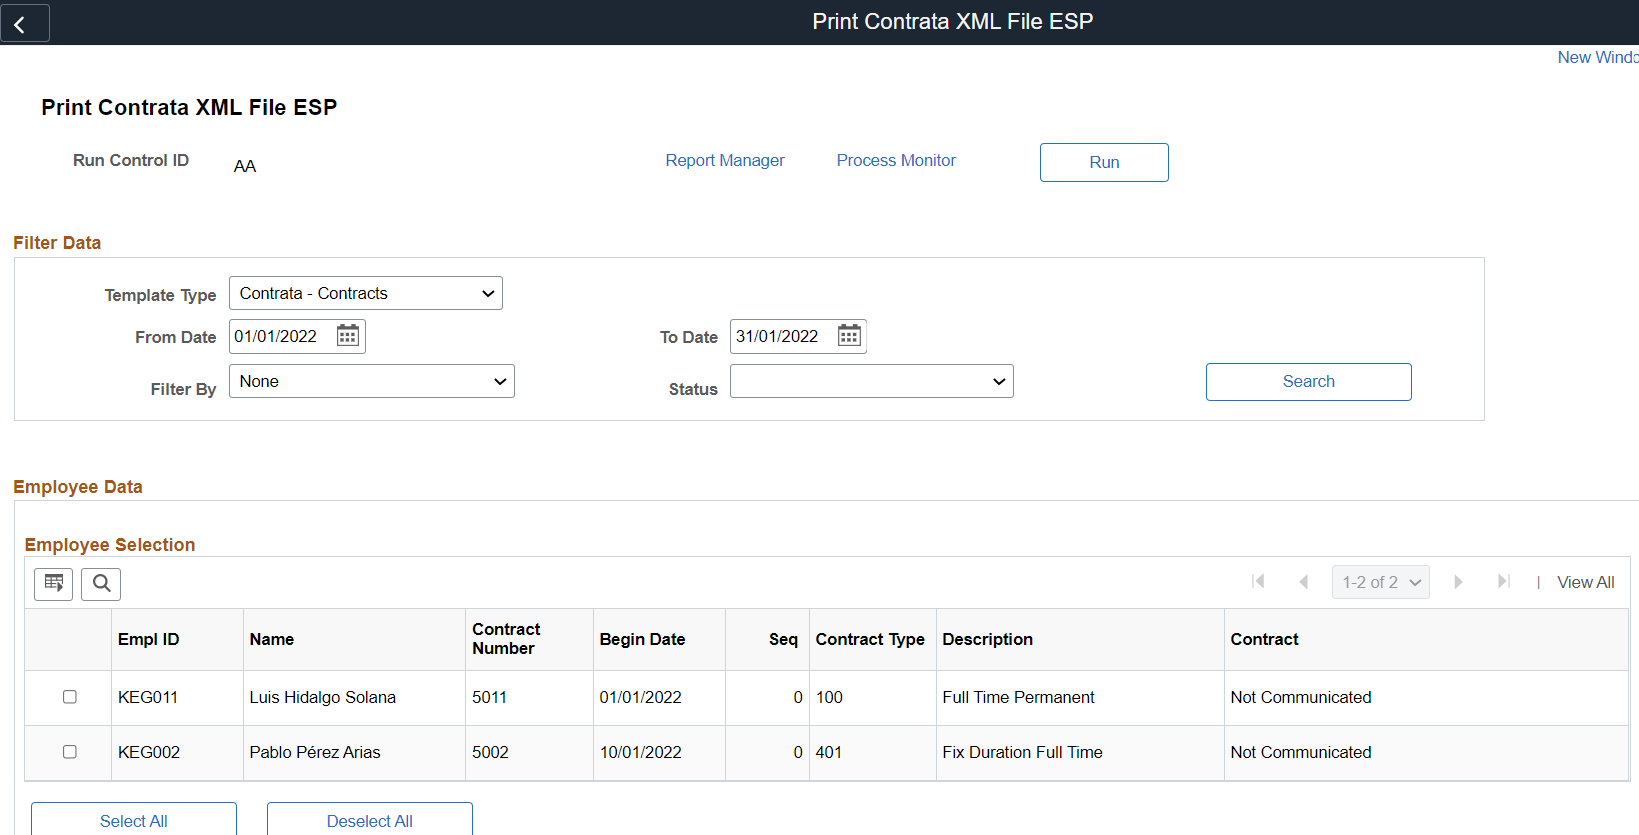Open Process Monitor link

(896, 160)
